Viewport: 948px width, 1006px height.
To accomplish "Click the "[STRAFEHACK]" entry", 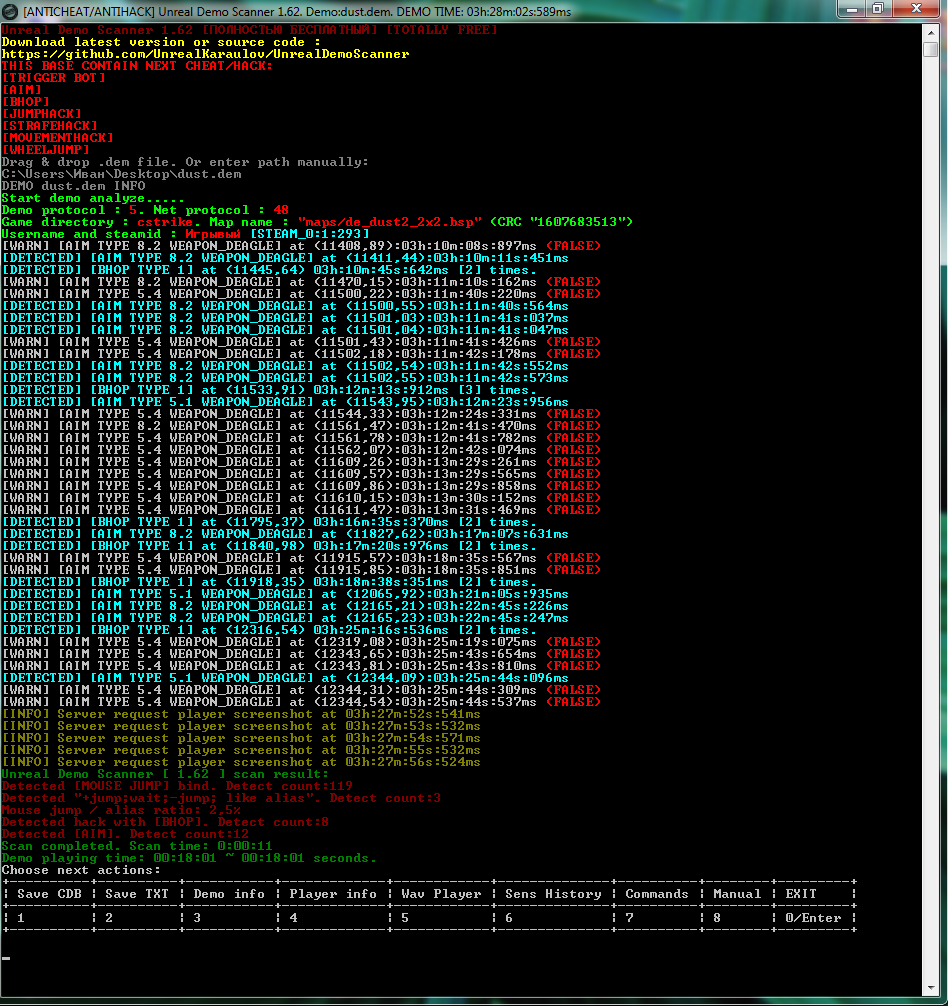I will (49, 126).
